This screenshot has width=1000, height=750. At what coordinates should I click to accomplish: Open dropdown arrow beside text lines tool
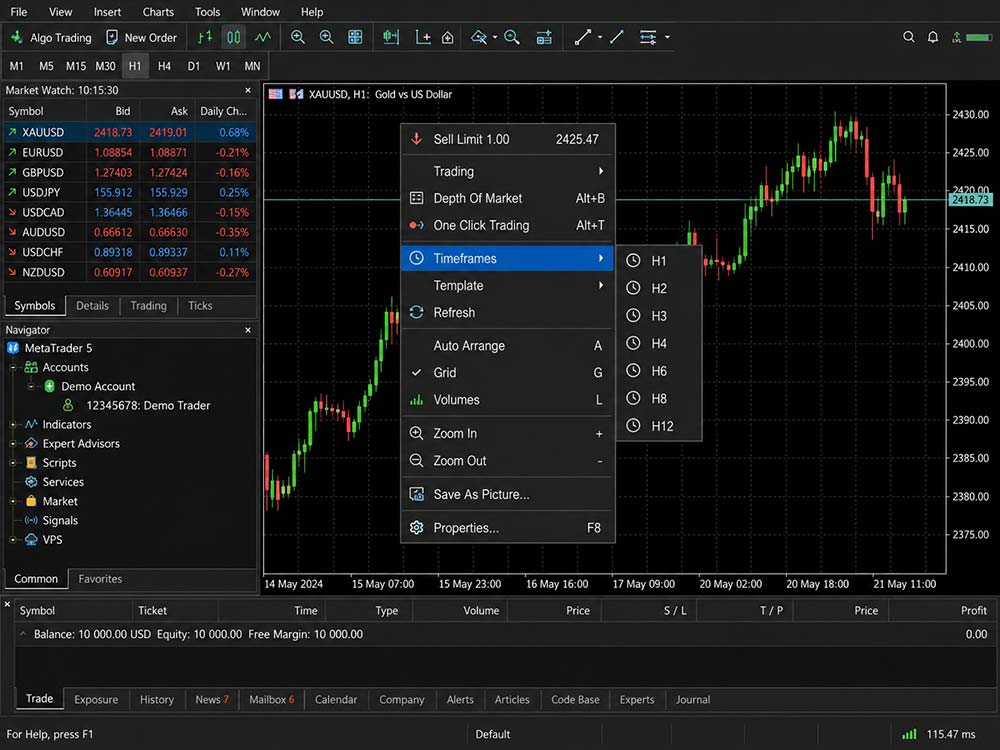pyautogui.click(x=667, y=38)
